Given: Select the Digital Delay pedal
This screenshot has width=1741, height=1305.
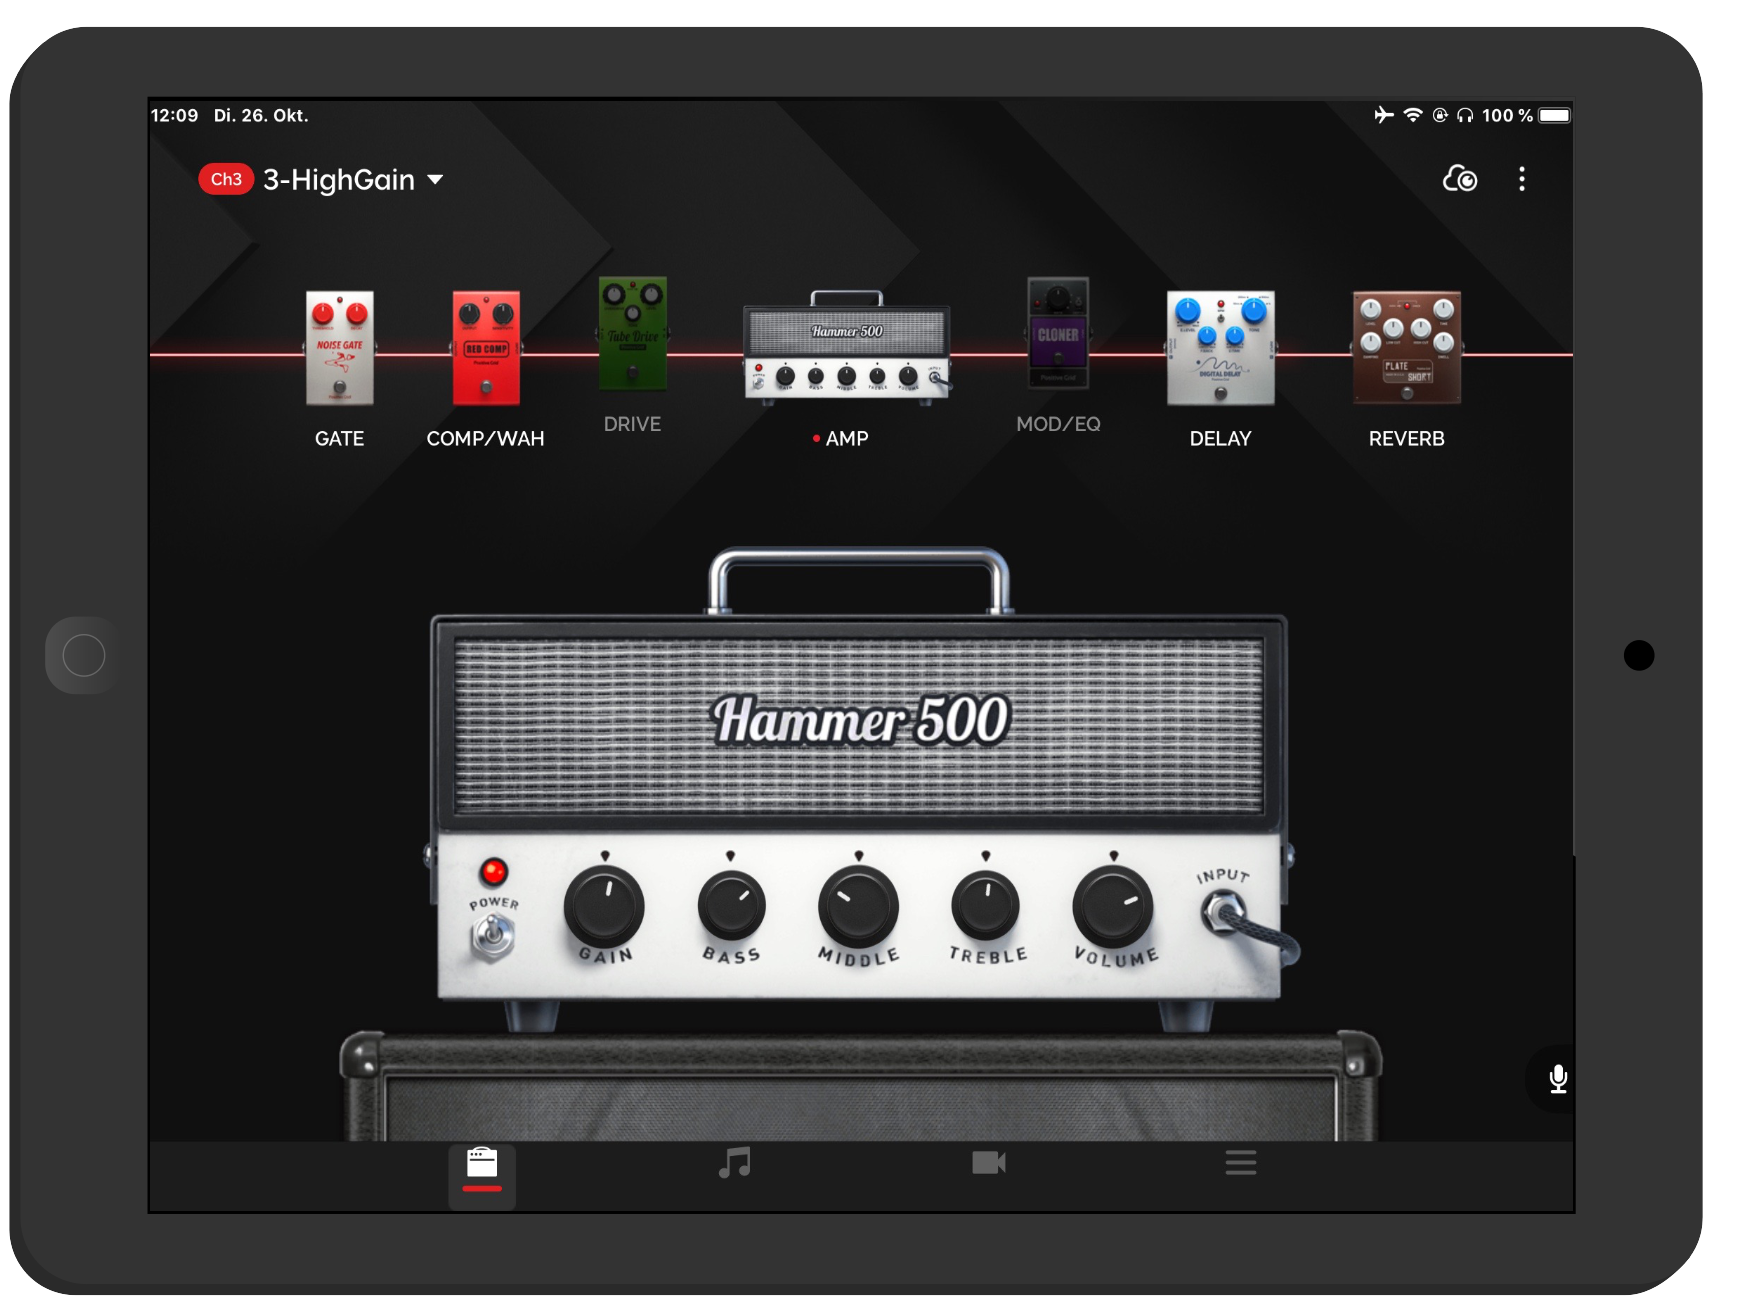Looking at the screenshot, I should [1220, 348].
